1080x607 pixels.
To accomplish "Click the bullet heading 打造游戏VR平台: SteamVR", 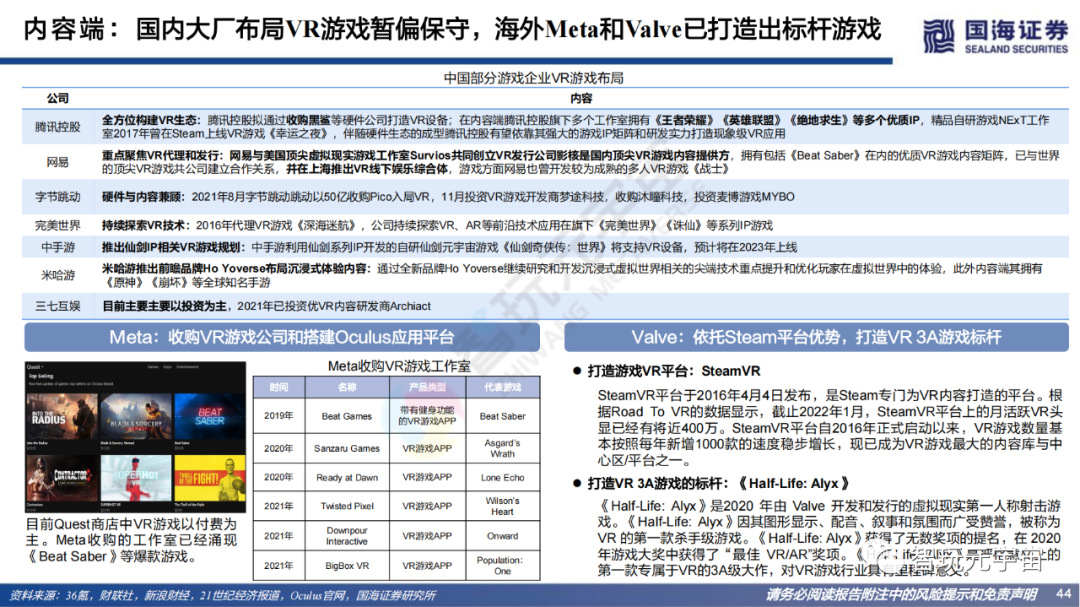I will click(x=673, y=371).
